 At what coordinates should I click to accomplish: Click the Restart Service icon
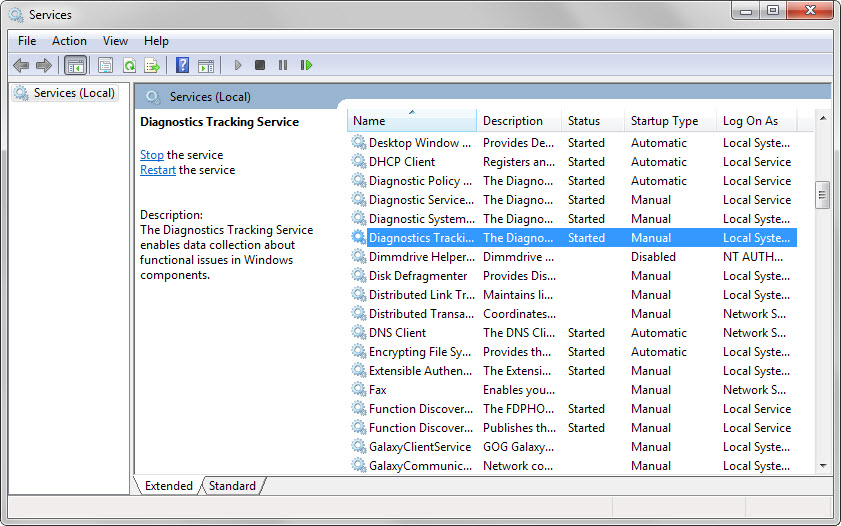[x=306, y=65]
